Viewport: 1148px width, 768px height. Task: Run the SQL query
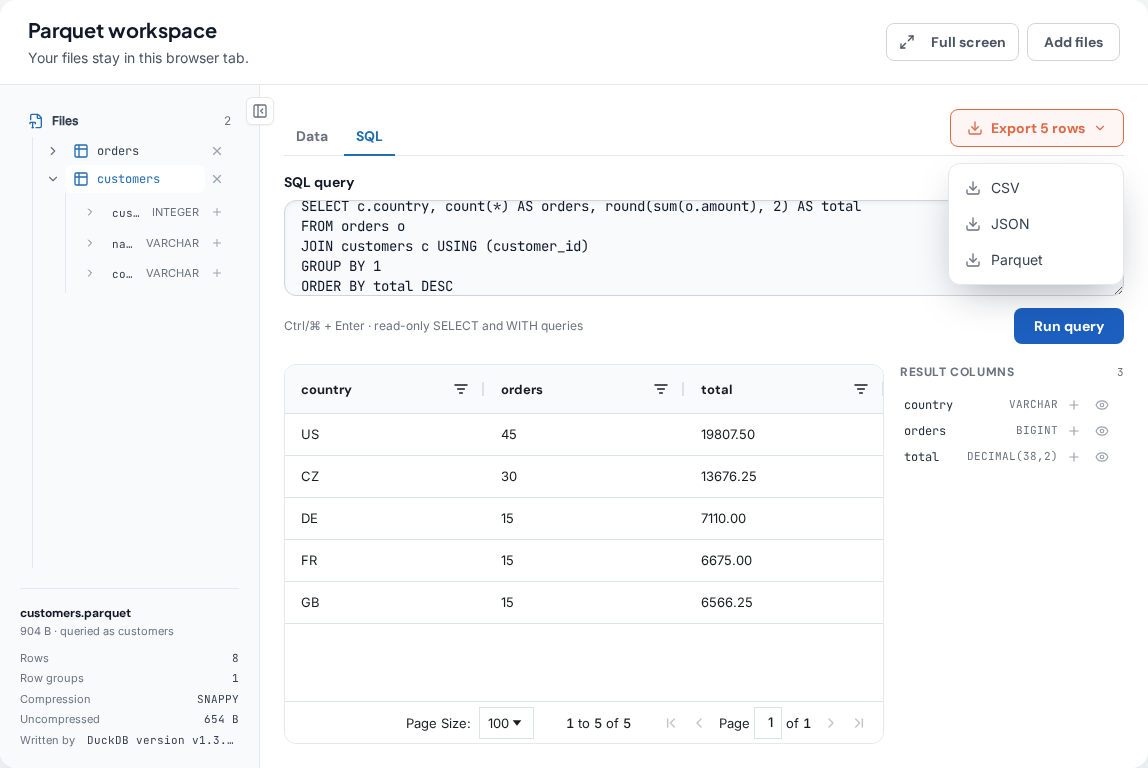click(1068, 326)
